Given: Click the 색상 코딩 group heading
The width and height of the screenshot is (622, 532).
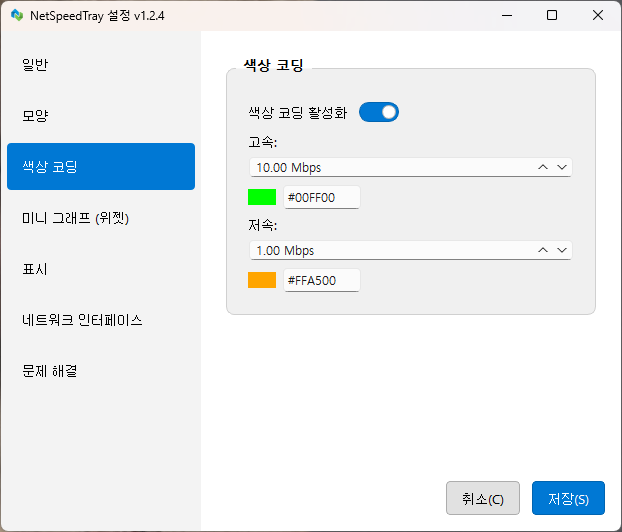Looking at the screenshot, I should pyautogui.click(x=273, y=65).
